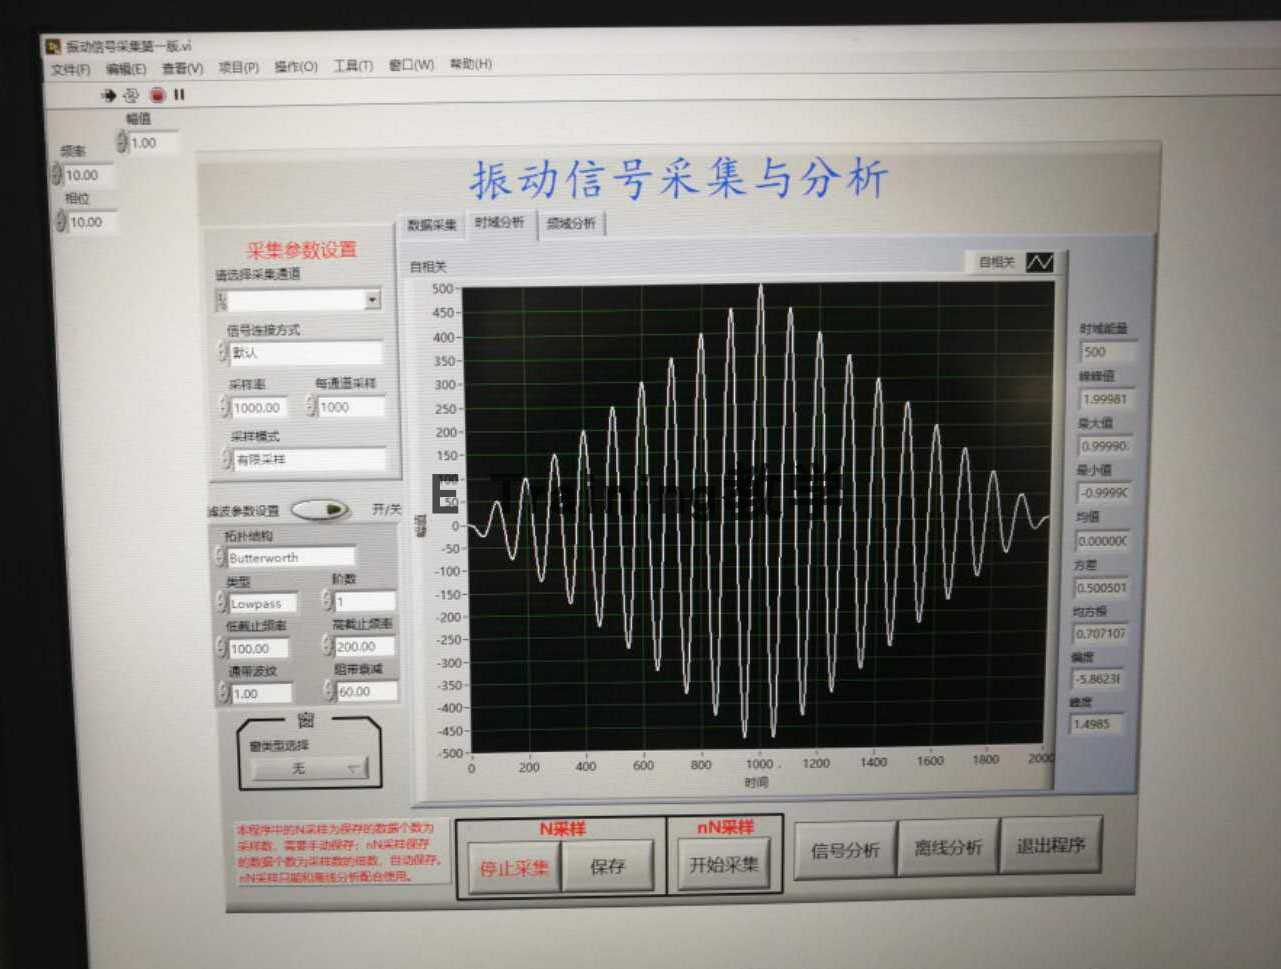Image resolution: width=1281 pixels, height=969 pixels.
Task: Switch to the 数据采集 tab
Action: [432, 225]
